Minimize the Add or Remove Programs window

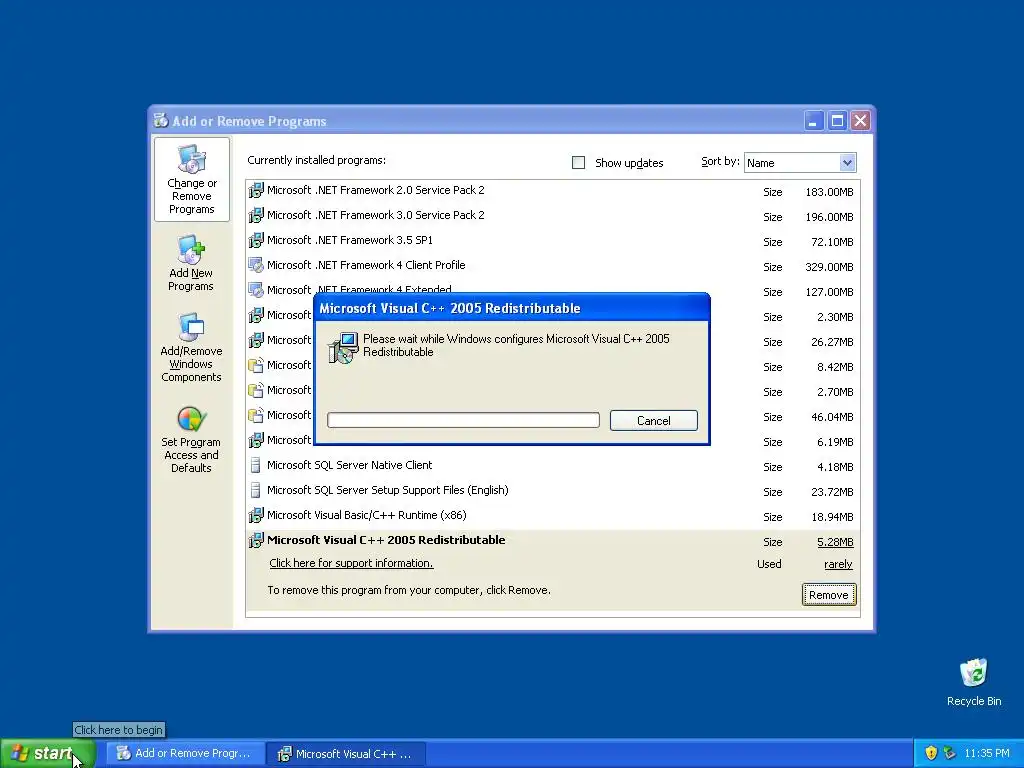[x=813, y=121]
